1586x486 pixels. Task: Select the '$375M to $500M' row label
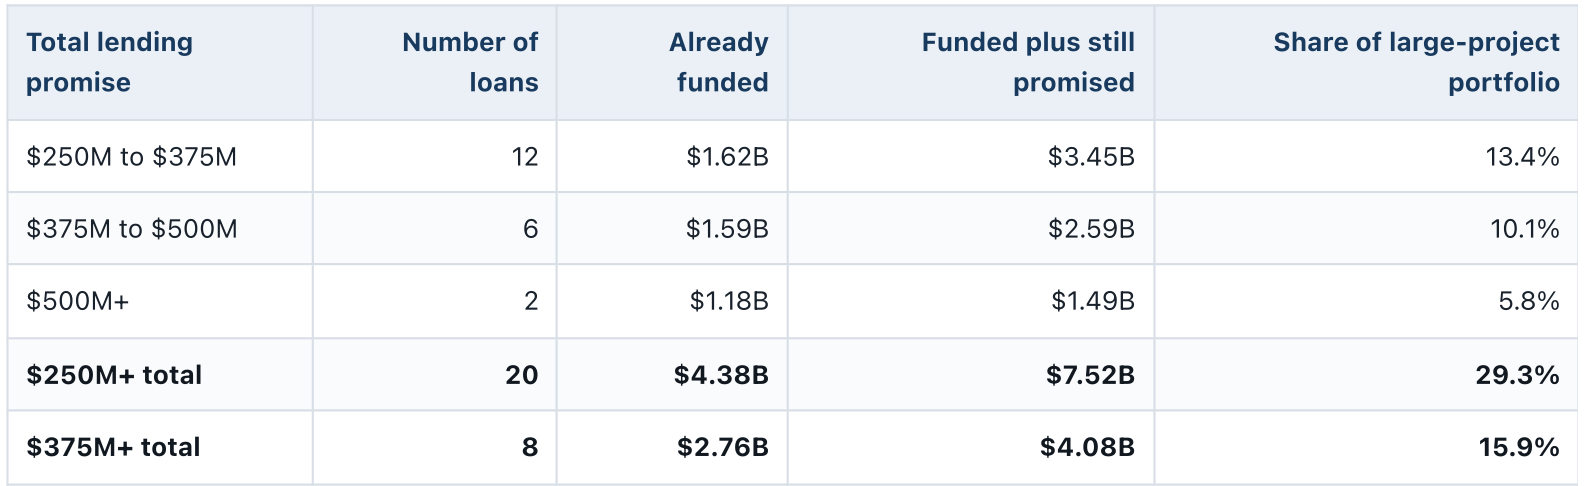pos(132,229)
